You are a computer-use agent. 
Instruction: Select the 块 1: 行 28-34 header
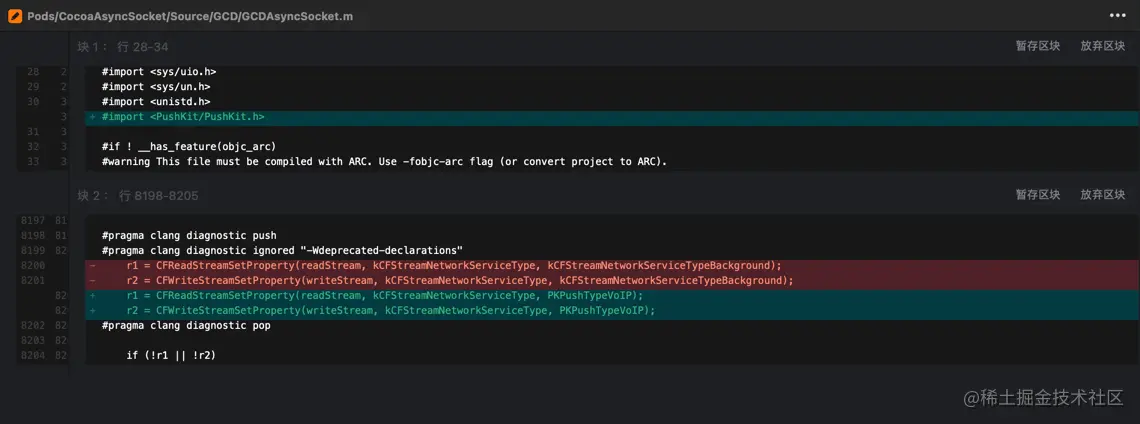pyautogui.click(x=123, y=47)
